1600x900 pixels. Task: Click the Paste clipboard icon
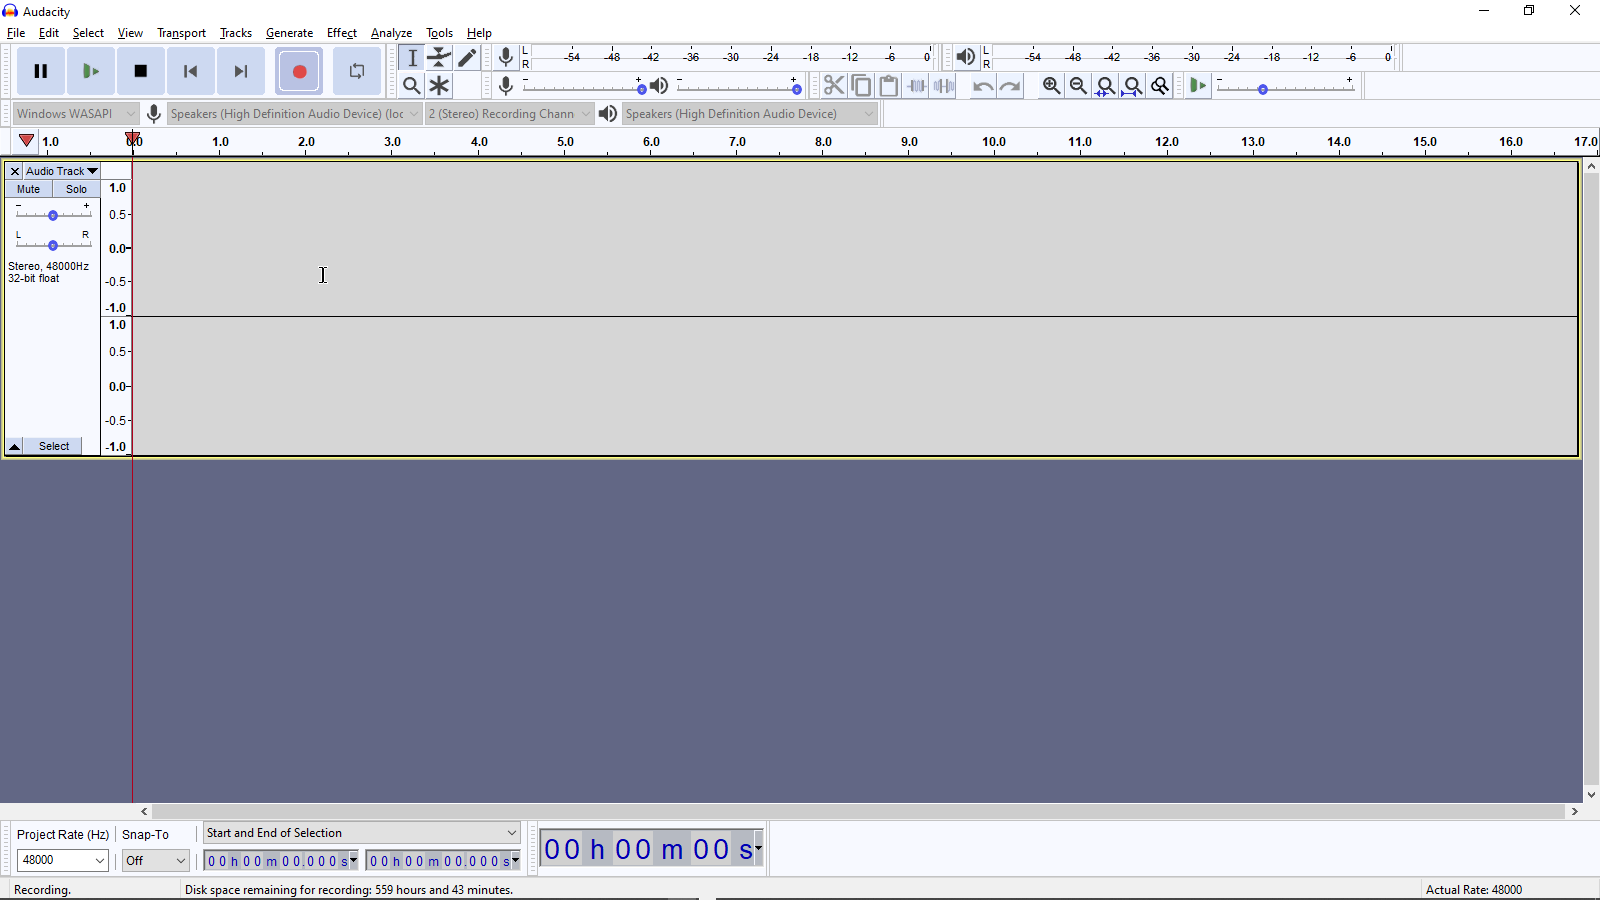point(889,86)
